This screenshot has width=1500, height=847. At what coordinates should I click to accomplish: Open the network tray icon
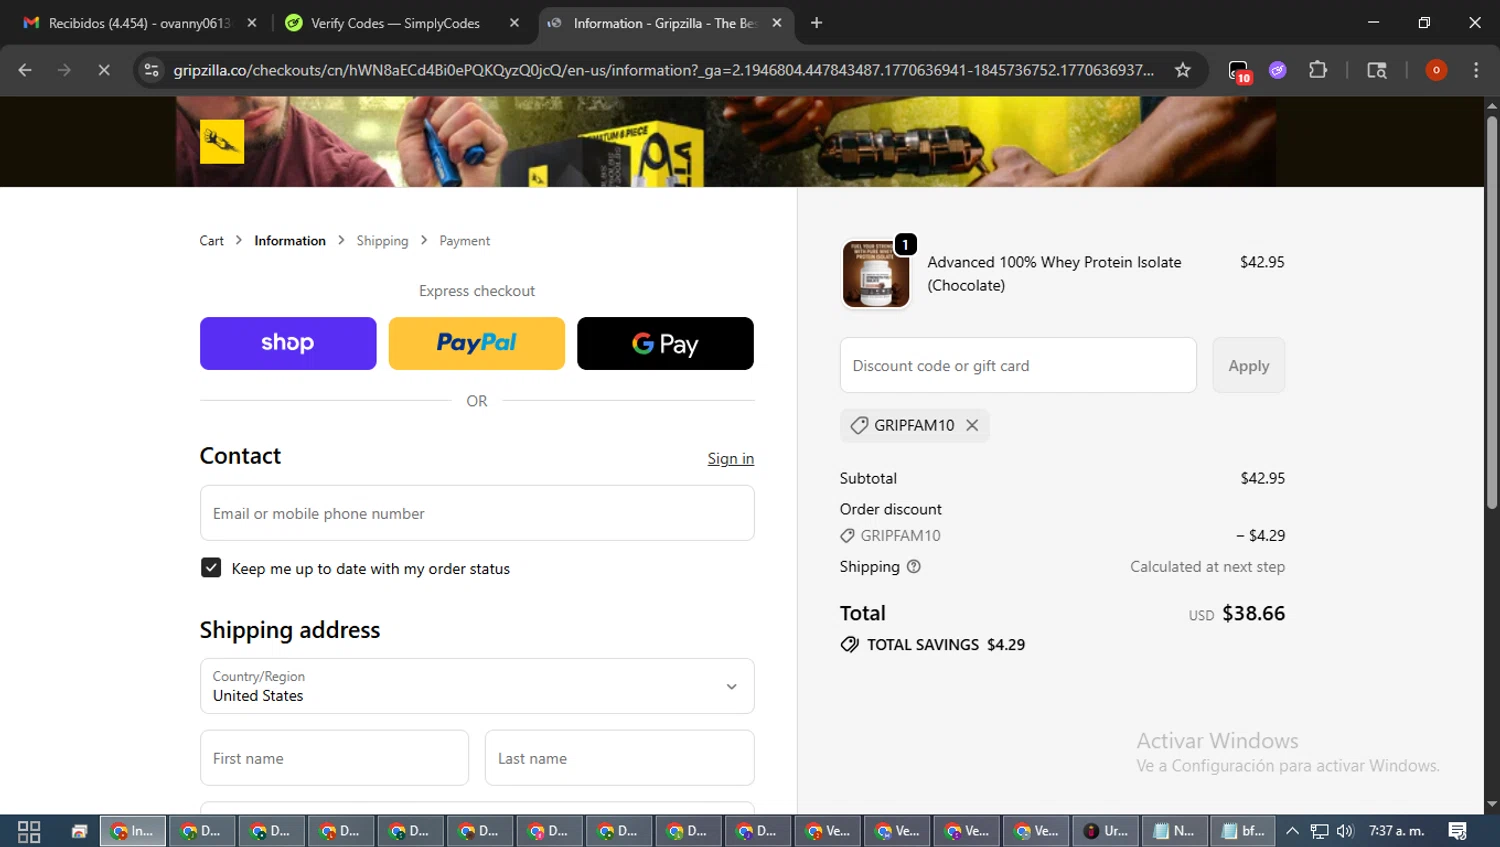click(1319, 831)
